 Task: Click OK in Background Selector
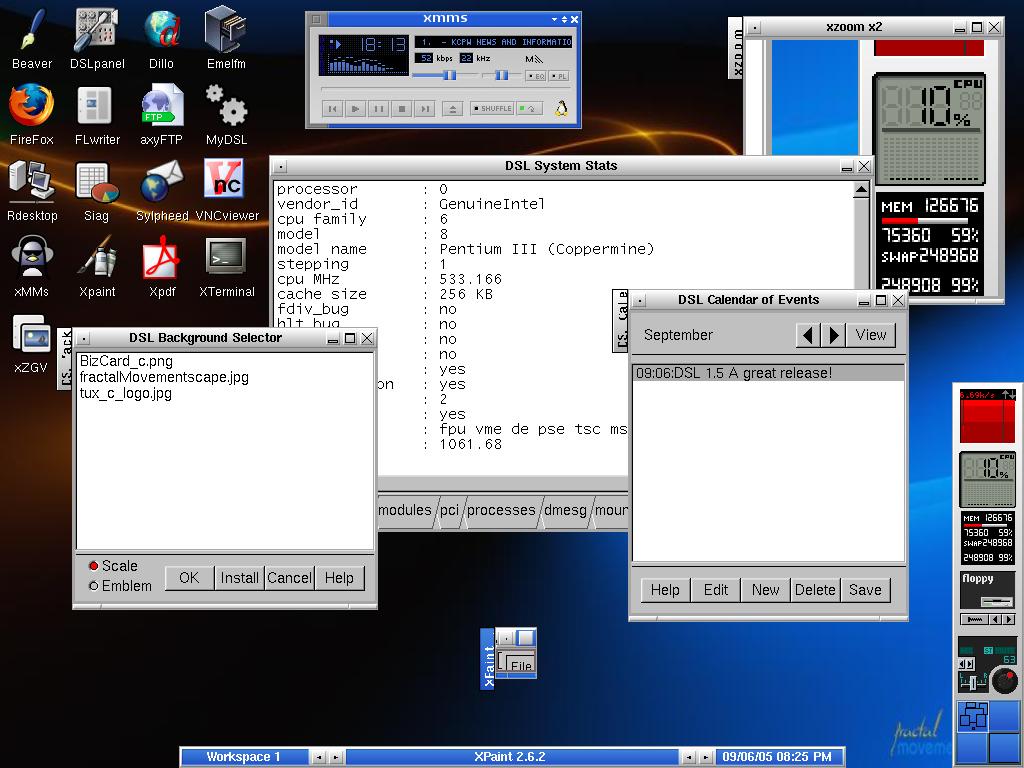point(189,577)
